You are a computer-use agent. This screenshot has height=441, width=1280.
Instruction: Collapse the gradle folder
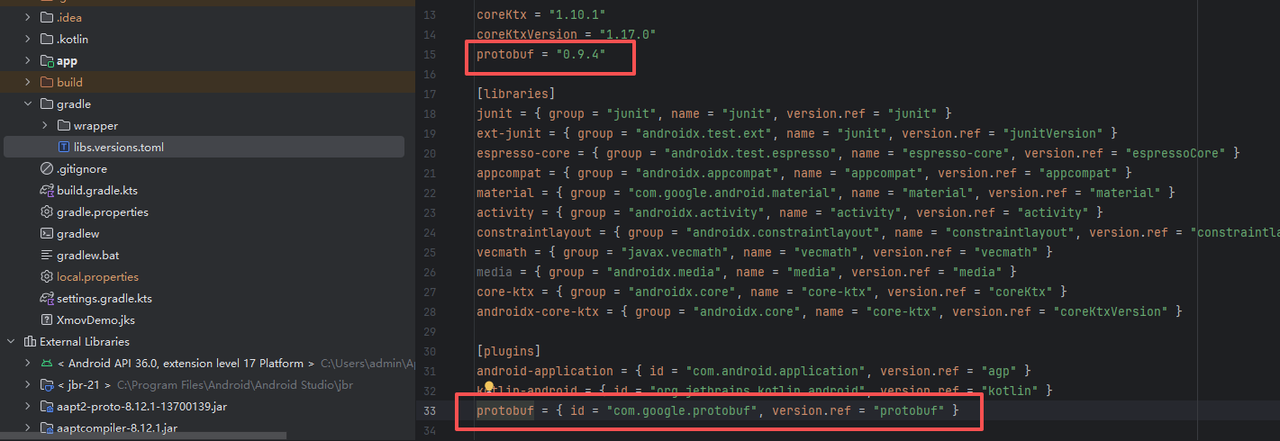[x=28, y=104]
